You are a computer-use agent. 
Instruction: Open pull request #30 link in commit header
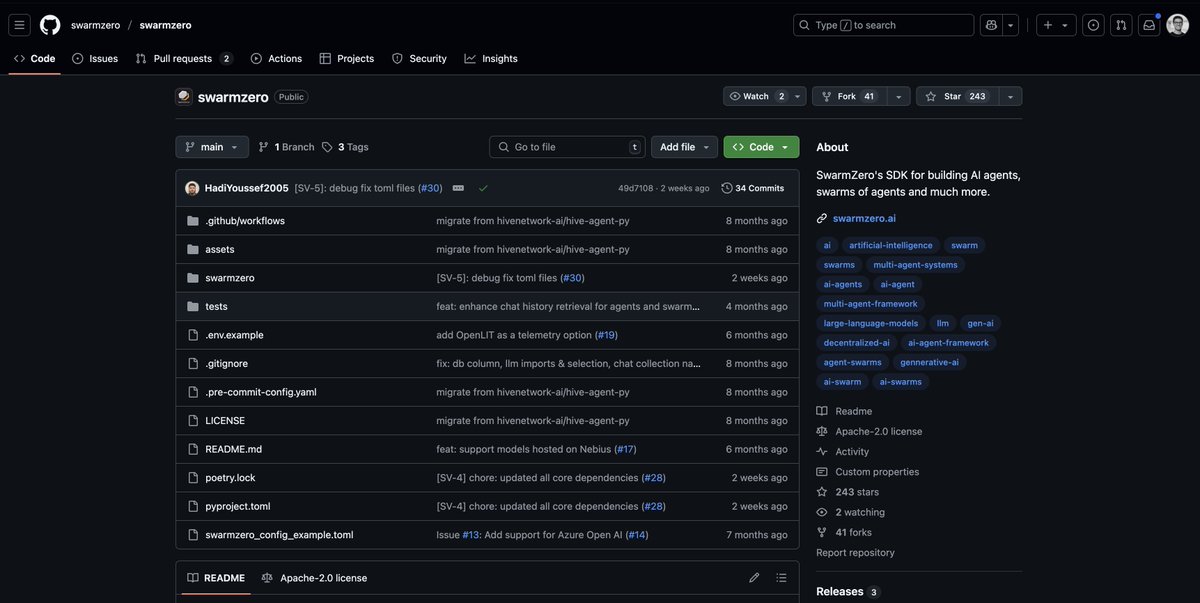pos(430,188)
